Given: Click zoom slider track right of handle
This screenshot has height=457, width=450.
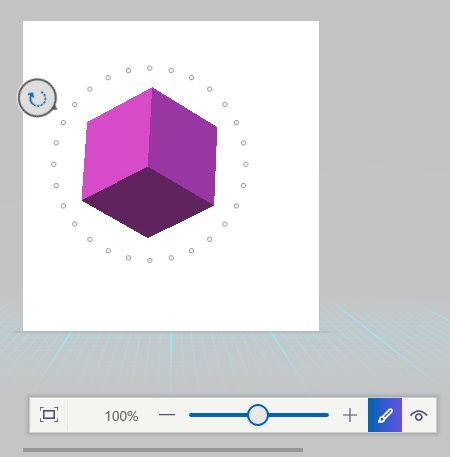Looking at the screenshot, I should [x=298, y=415].
